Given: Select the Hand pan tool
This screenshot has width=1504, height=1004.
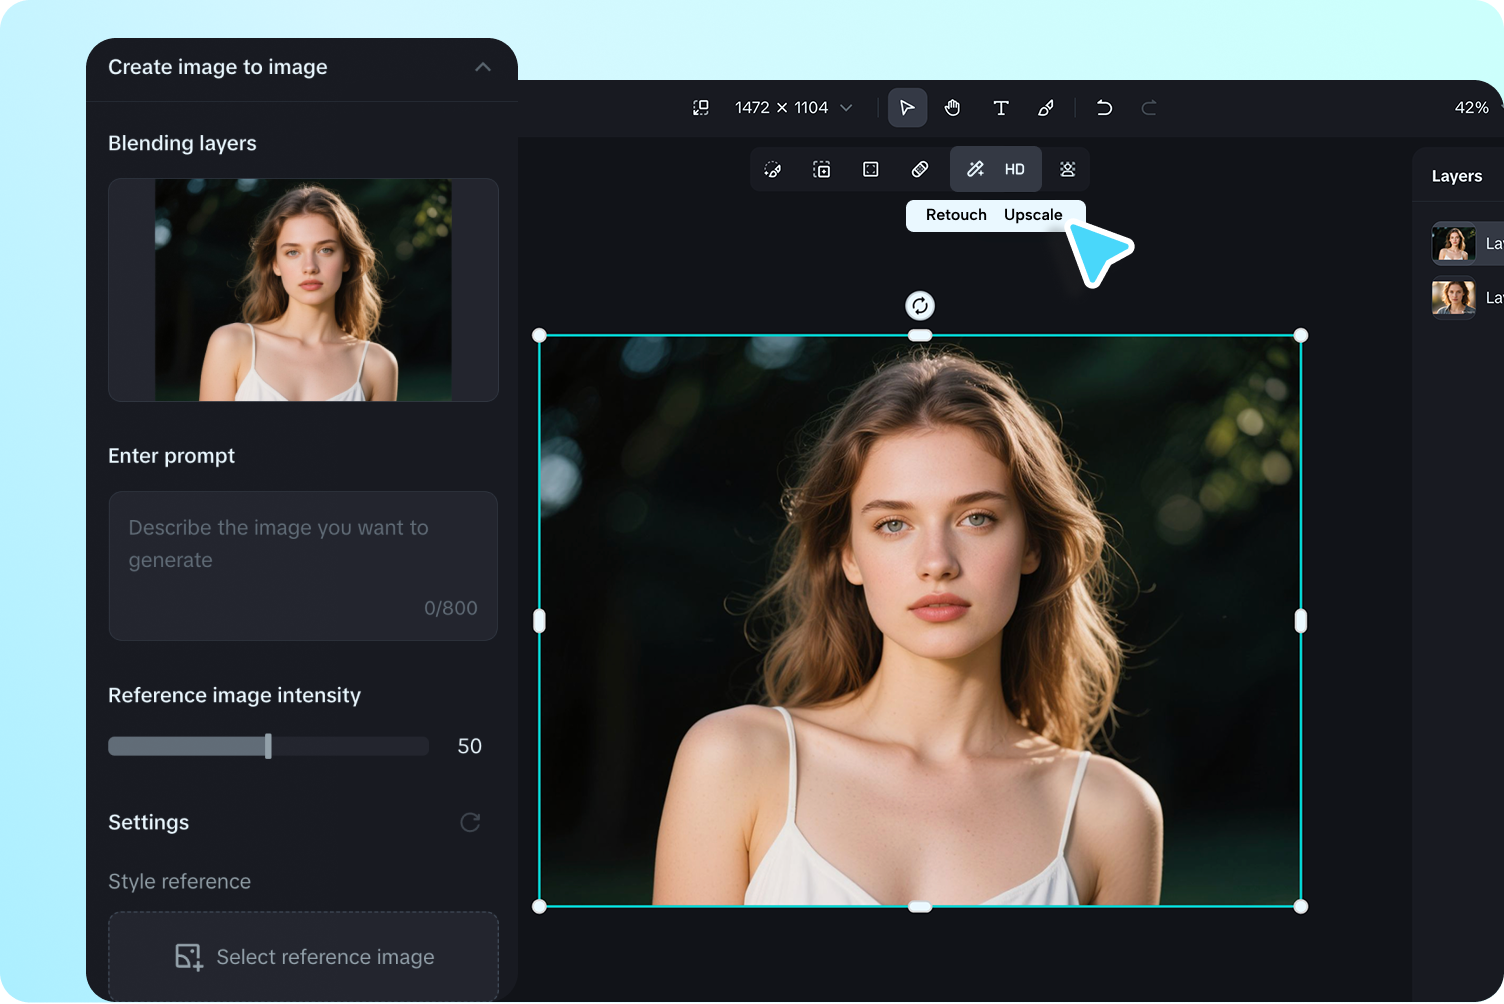Looking at the screenshot, I should pyautogui.click(x=953, y=108).
